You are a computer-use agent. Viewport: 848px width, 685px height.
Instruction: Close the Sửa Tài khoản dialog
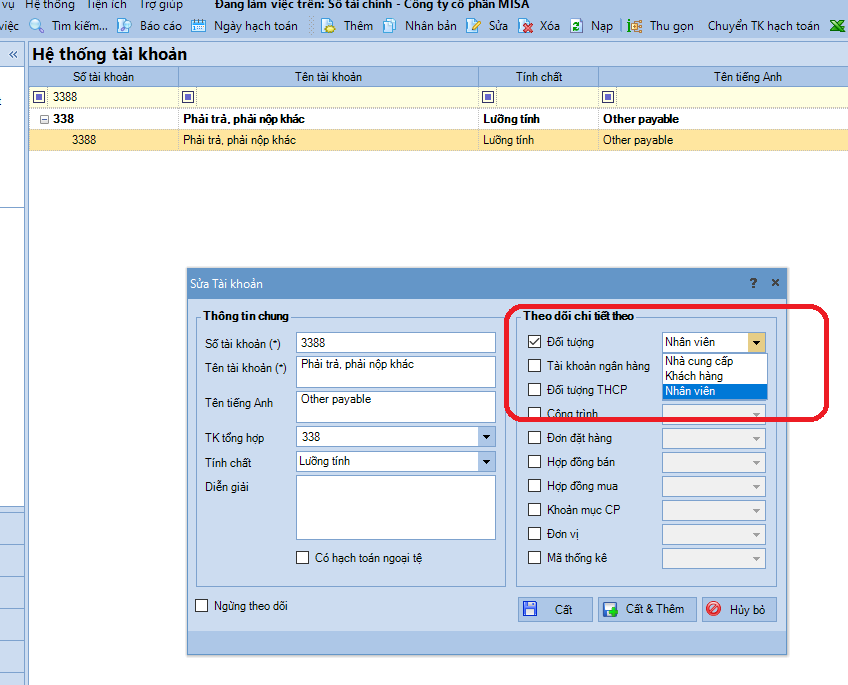(775, 282)
